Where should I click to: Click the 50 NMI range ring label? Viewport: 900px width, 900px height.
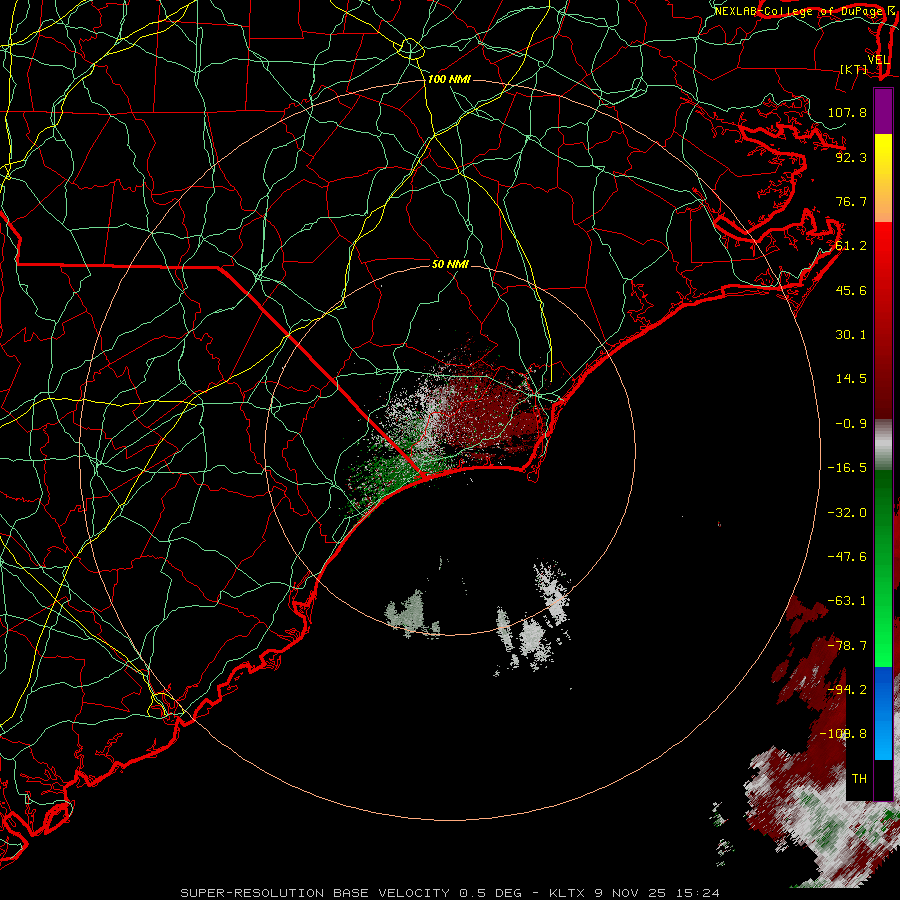point(450,264)
